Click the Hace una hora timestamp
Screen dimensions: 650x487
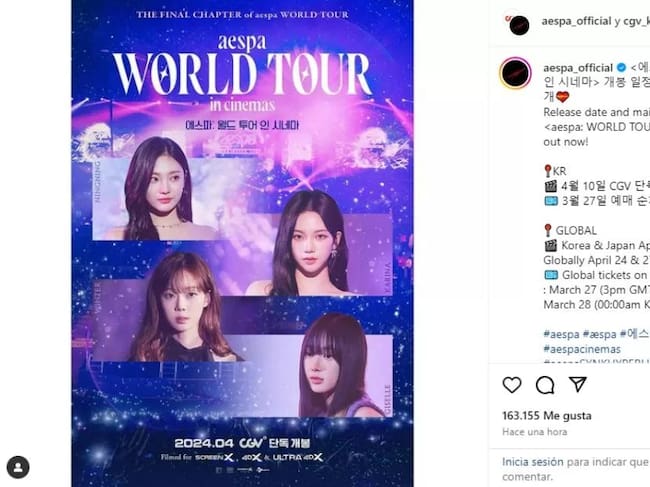tap(534, 432)
